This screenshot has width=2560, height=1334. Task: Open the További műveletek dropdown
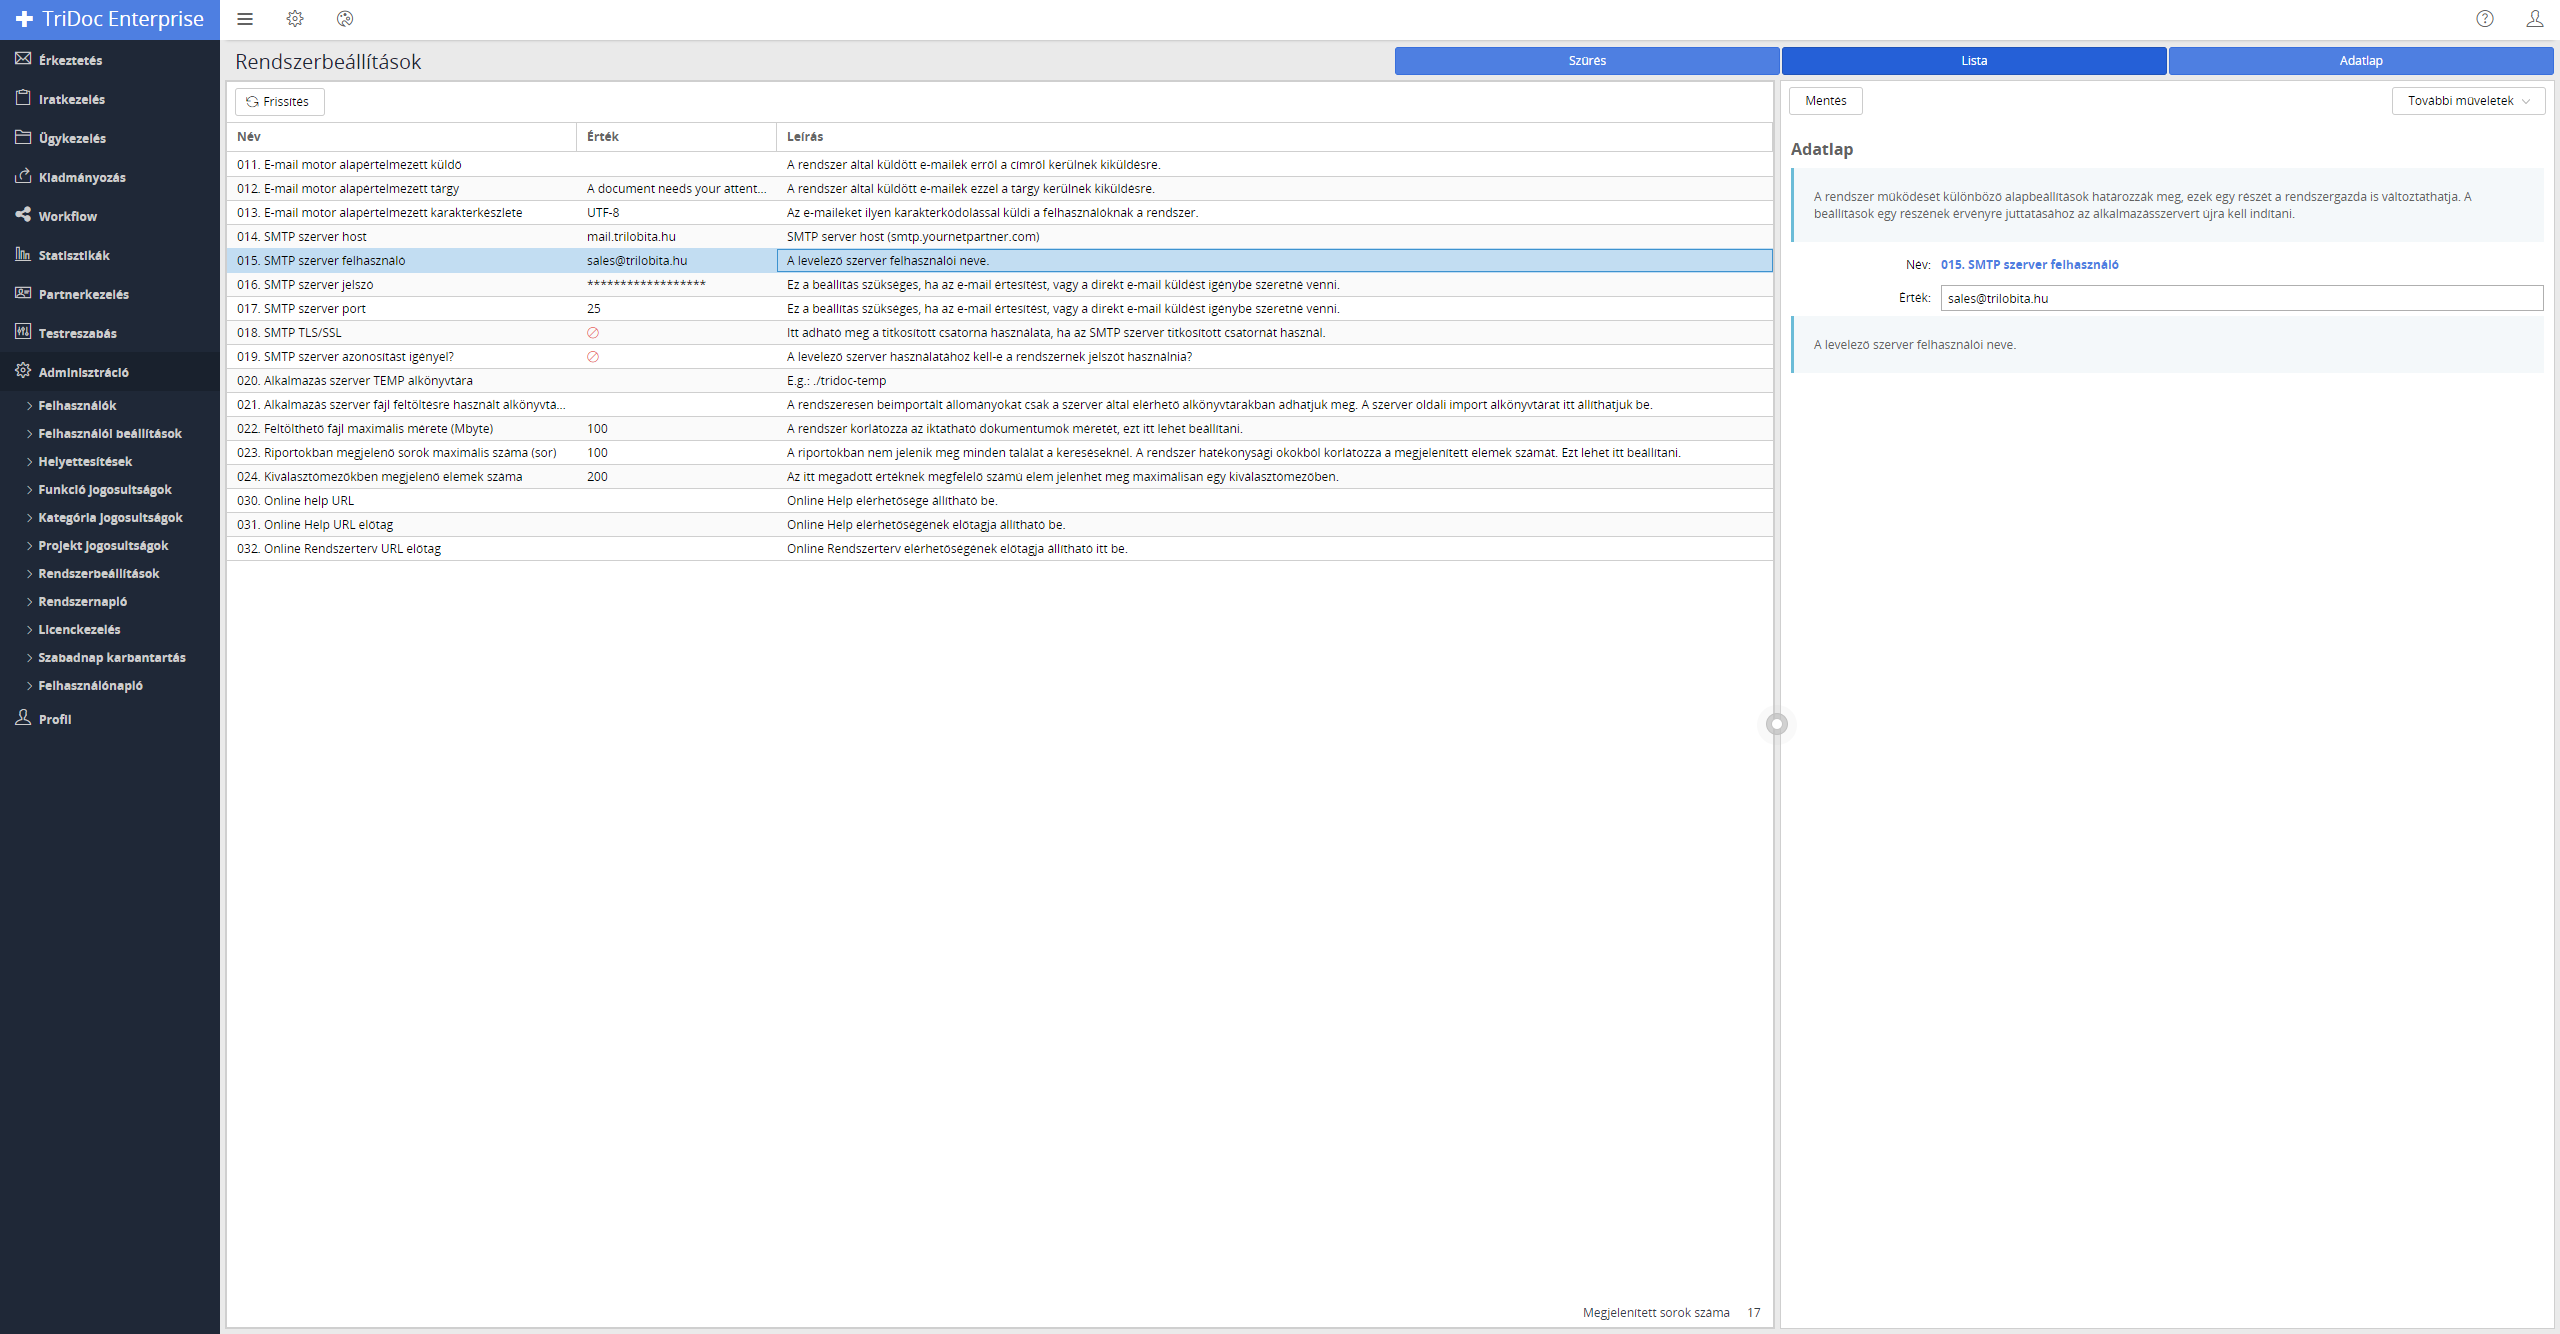point(2468,101)
